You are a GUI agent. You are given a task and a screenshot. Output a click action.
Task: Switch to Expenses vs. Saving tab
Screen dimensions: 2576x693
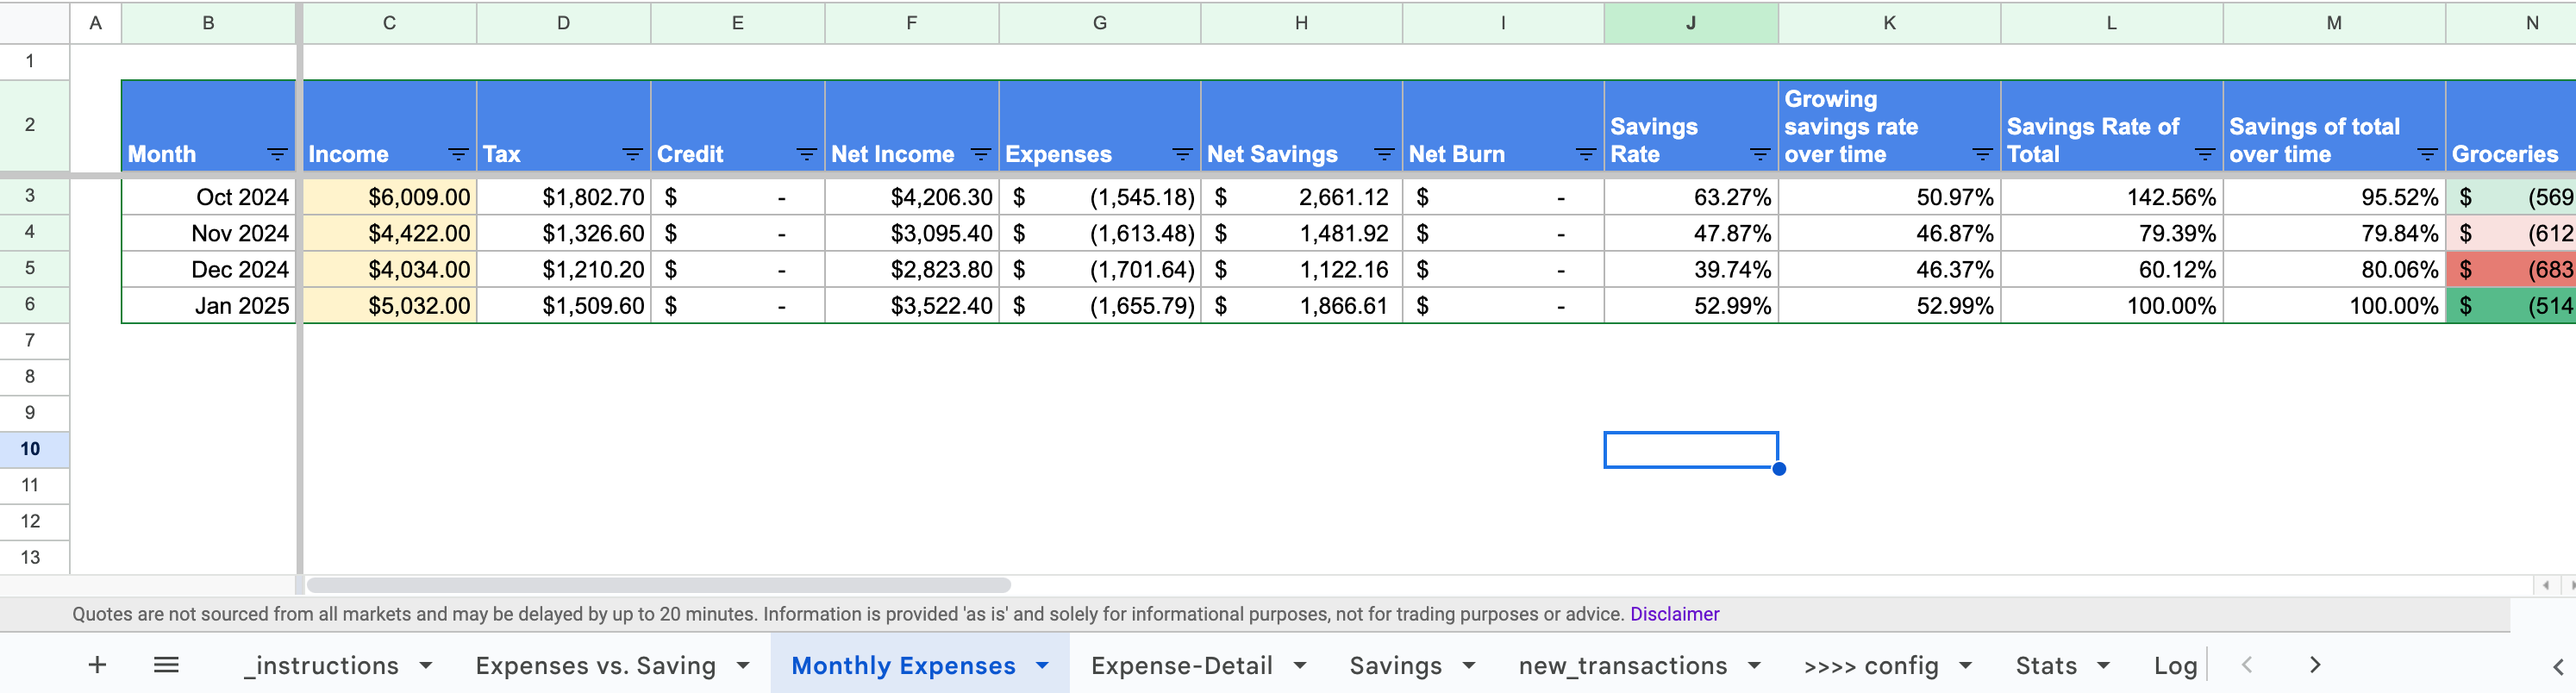click(595, 666)
